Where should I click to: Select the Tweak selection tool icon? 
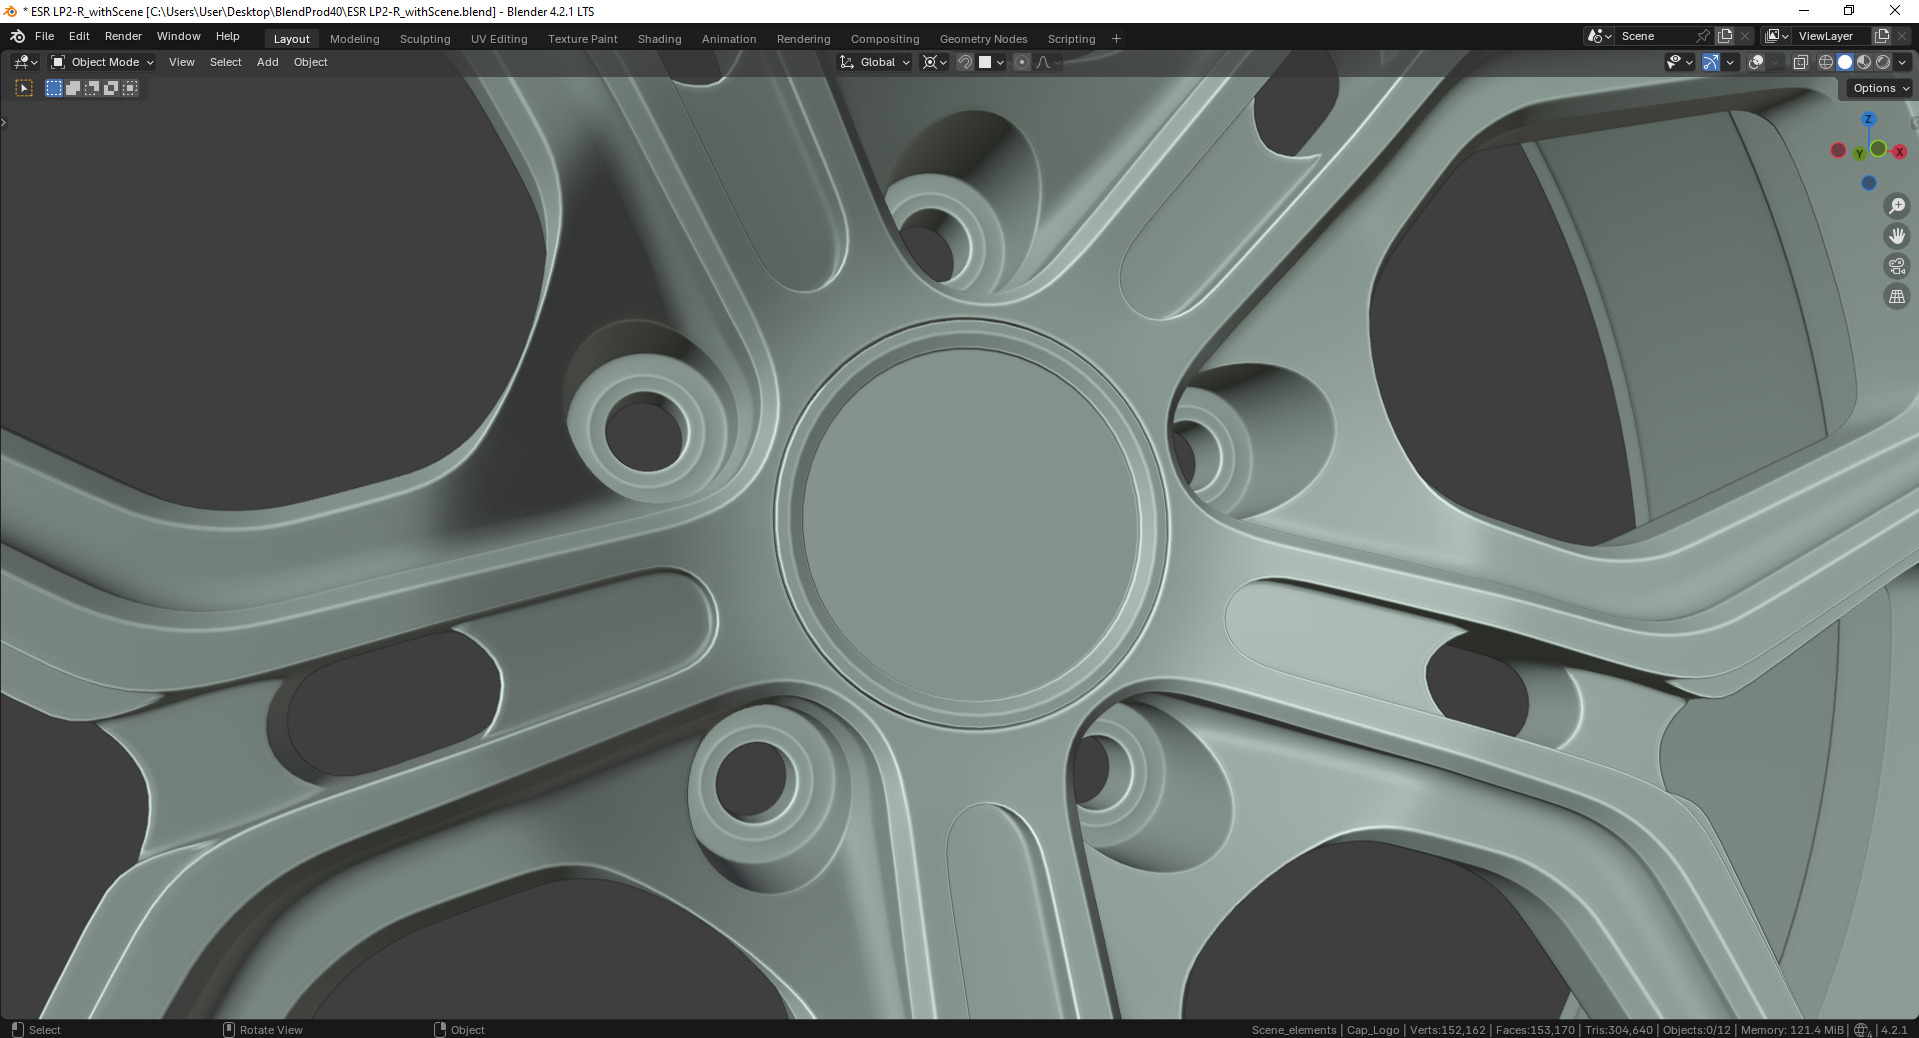[x=24, y=88]
